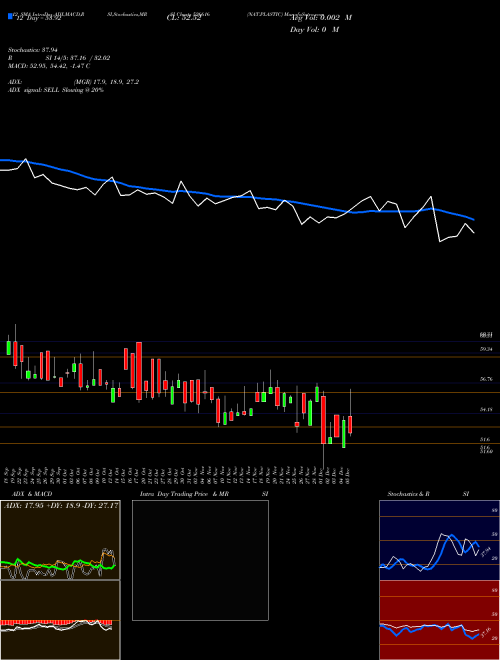500x660 pixels.
Task: Open the MACD histogram mini chart
Action: (60, 620)
